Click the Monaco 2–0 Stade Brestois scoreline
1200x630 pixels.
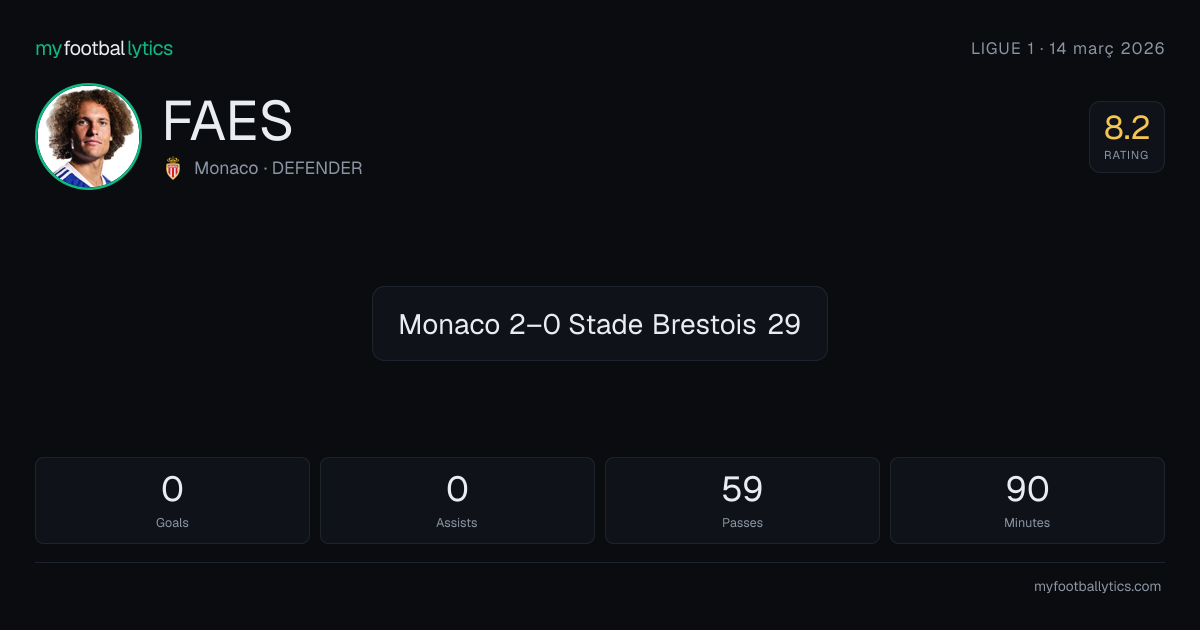(x=600, y=324)
